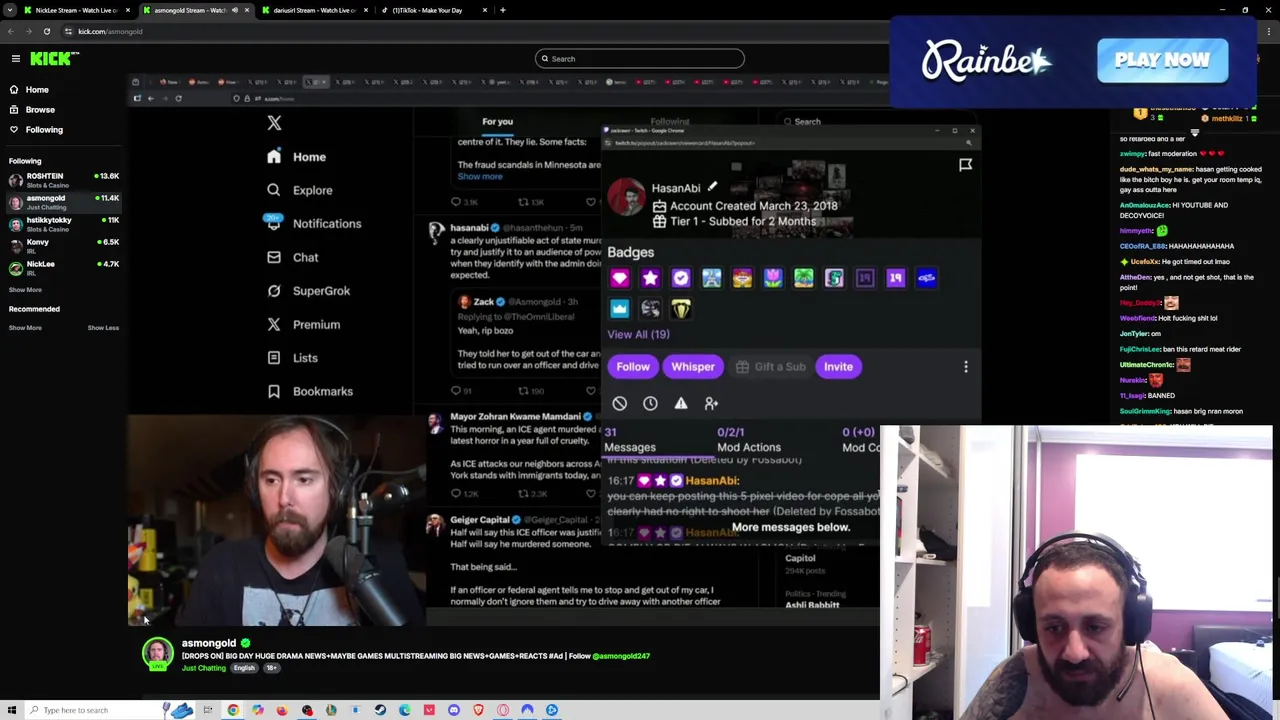Click the warn user triangle icon
The height and width of the screenshot is (720, 1280).
click(x=681, y=403)
